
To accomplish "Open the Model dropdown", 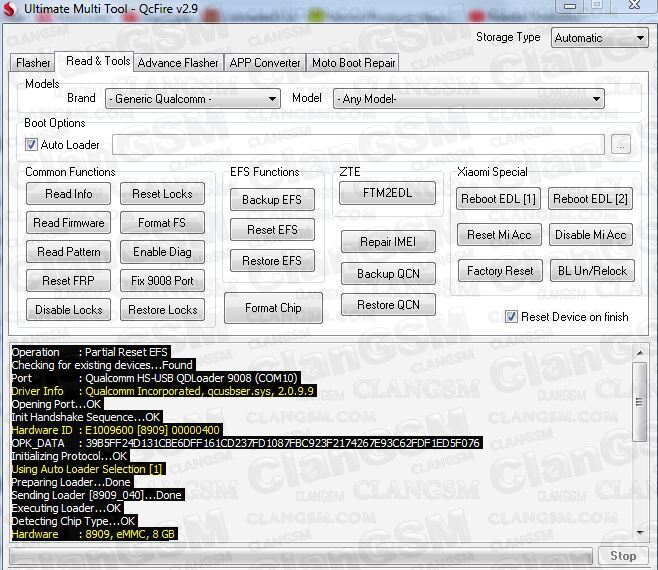I will point(469,99).
